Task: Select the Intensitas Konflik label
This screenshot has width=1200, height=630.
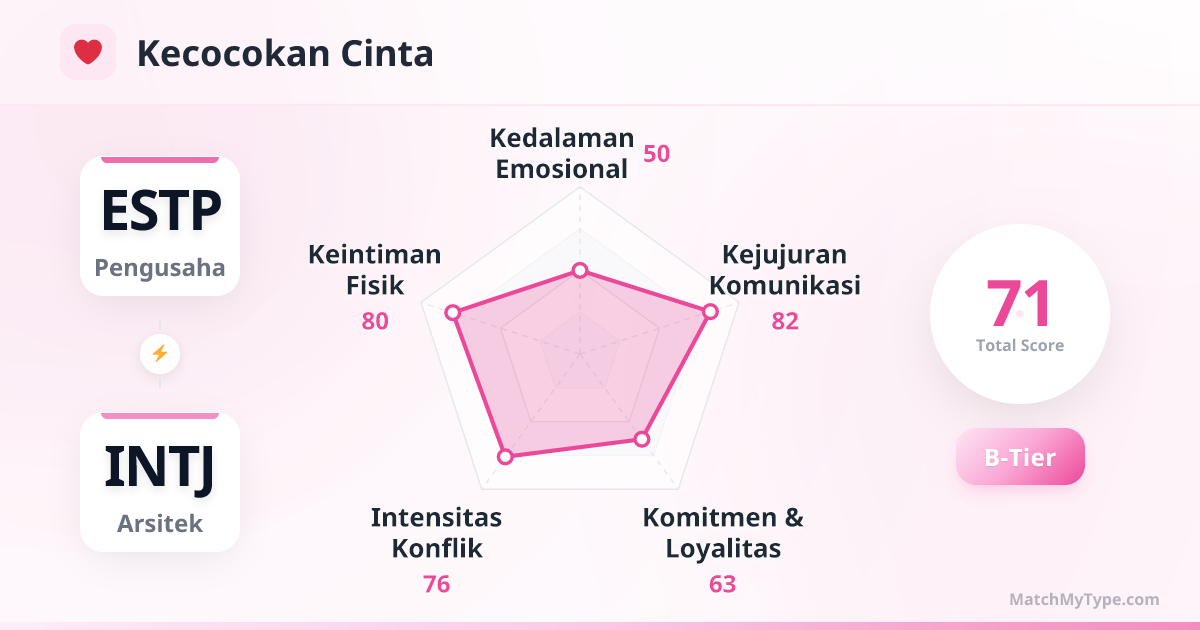Action: tap(436, 533)
